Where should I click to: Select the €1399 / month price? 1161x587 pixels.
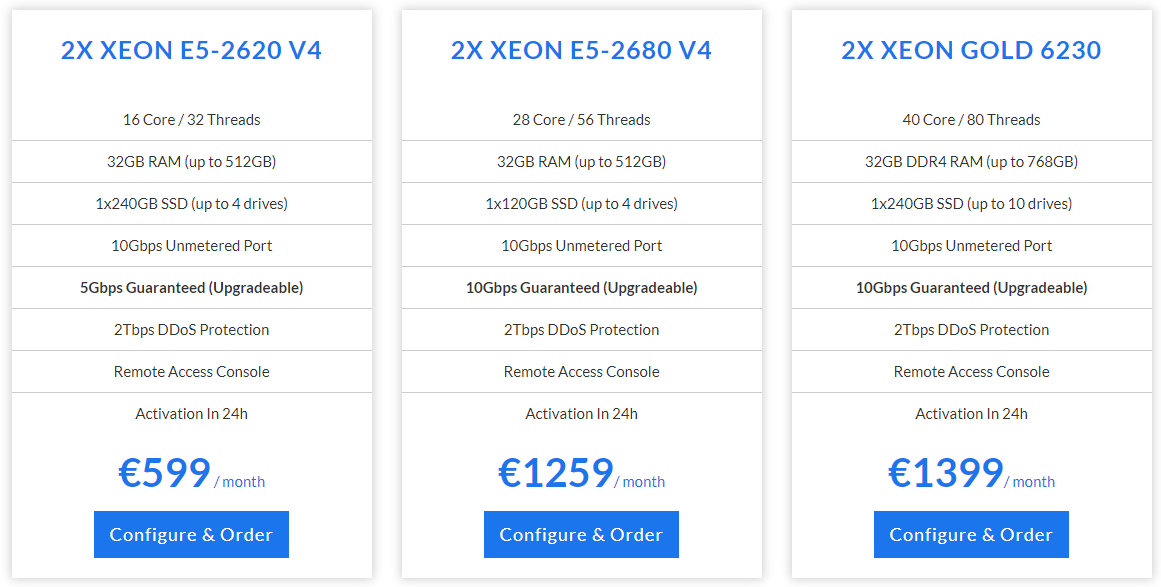(971, 473)
